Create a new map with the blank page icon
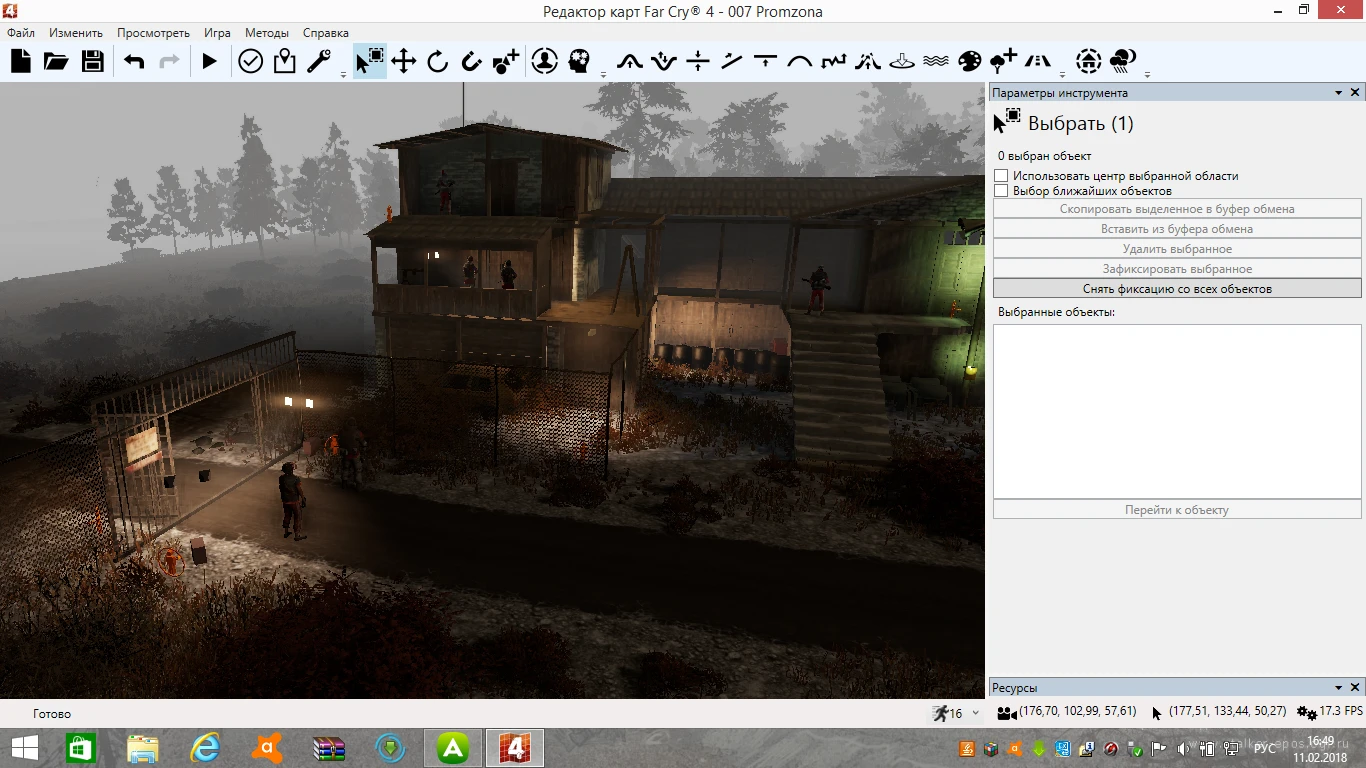This screenshot has height=768, width=1366. click(21, 62)
